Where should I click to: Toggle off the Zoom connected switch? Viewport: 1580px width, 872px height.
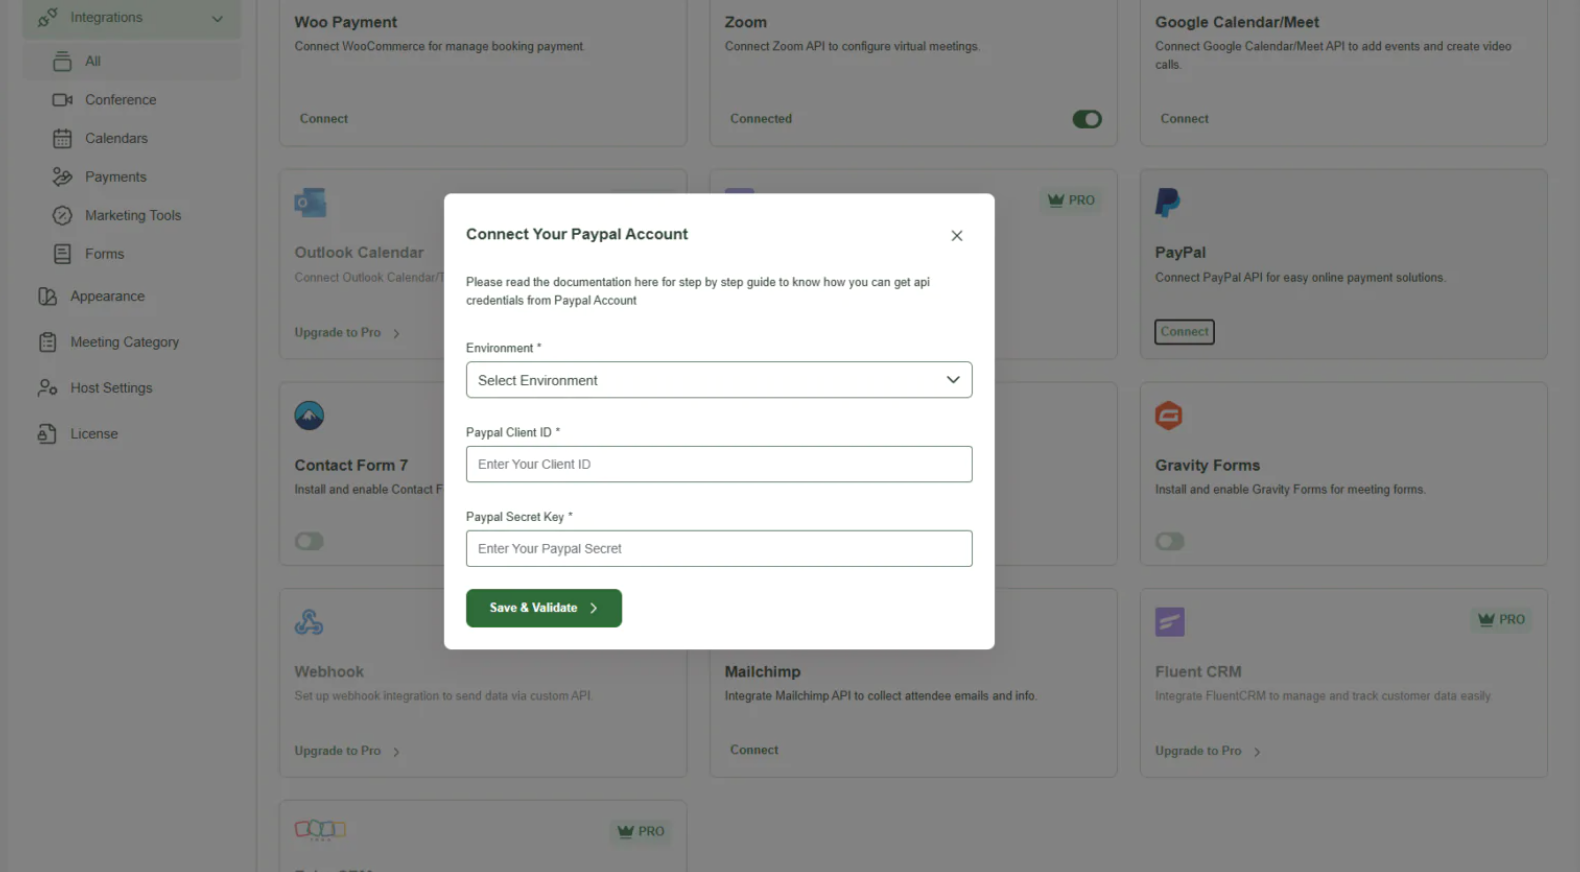coord(1087,119)
